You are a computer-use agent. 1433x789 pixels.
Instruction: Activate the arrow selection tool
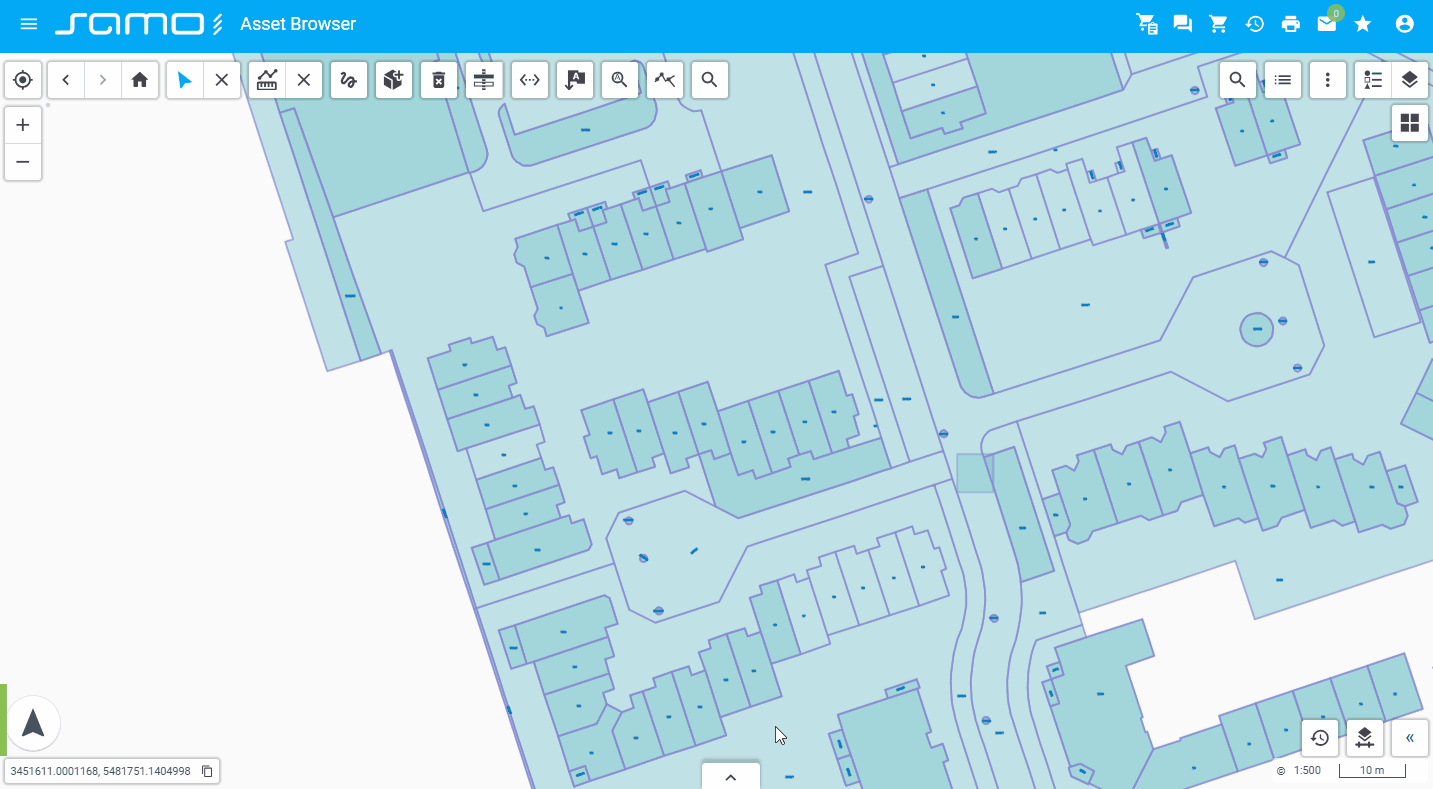[x=184, y=80]
